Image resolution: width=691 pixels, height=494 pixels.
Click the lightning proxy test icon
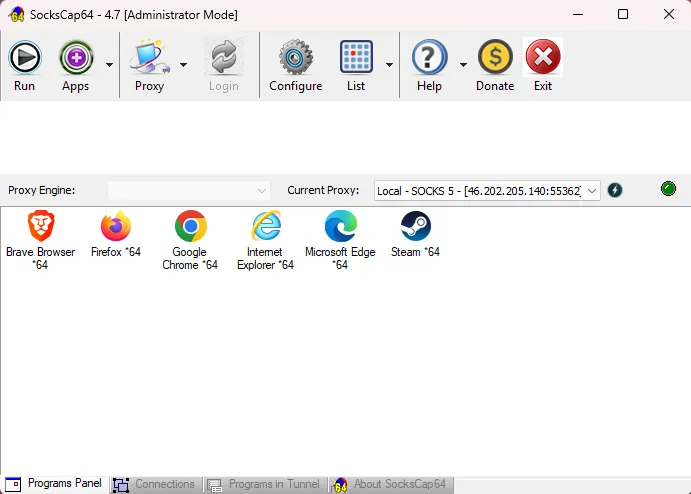point(615,190)
